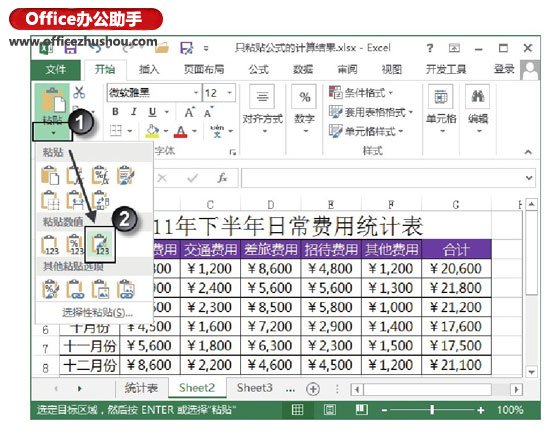This screenshot has height=434, width=560.
Task: Click the Decrease Font Size icon
Action: click(x=209, y=112)
